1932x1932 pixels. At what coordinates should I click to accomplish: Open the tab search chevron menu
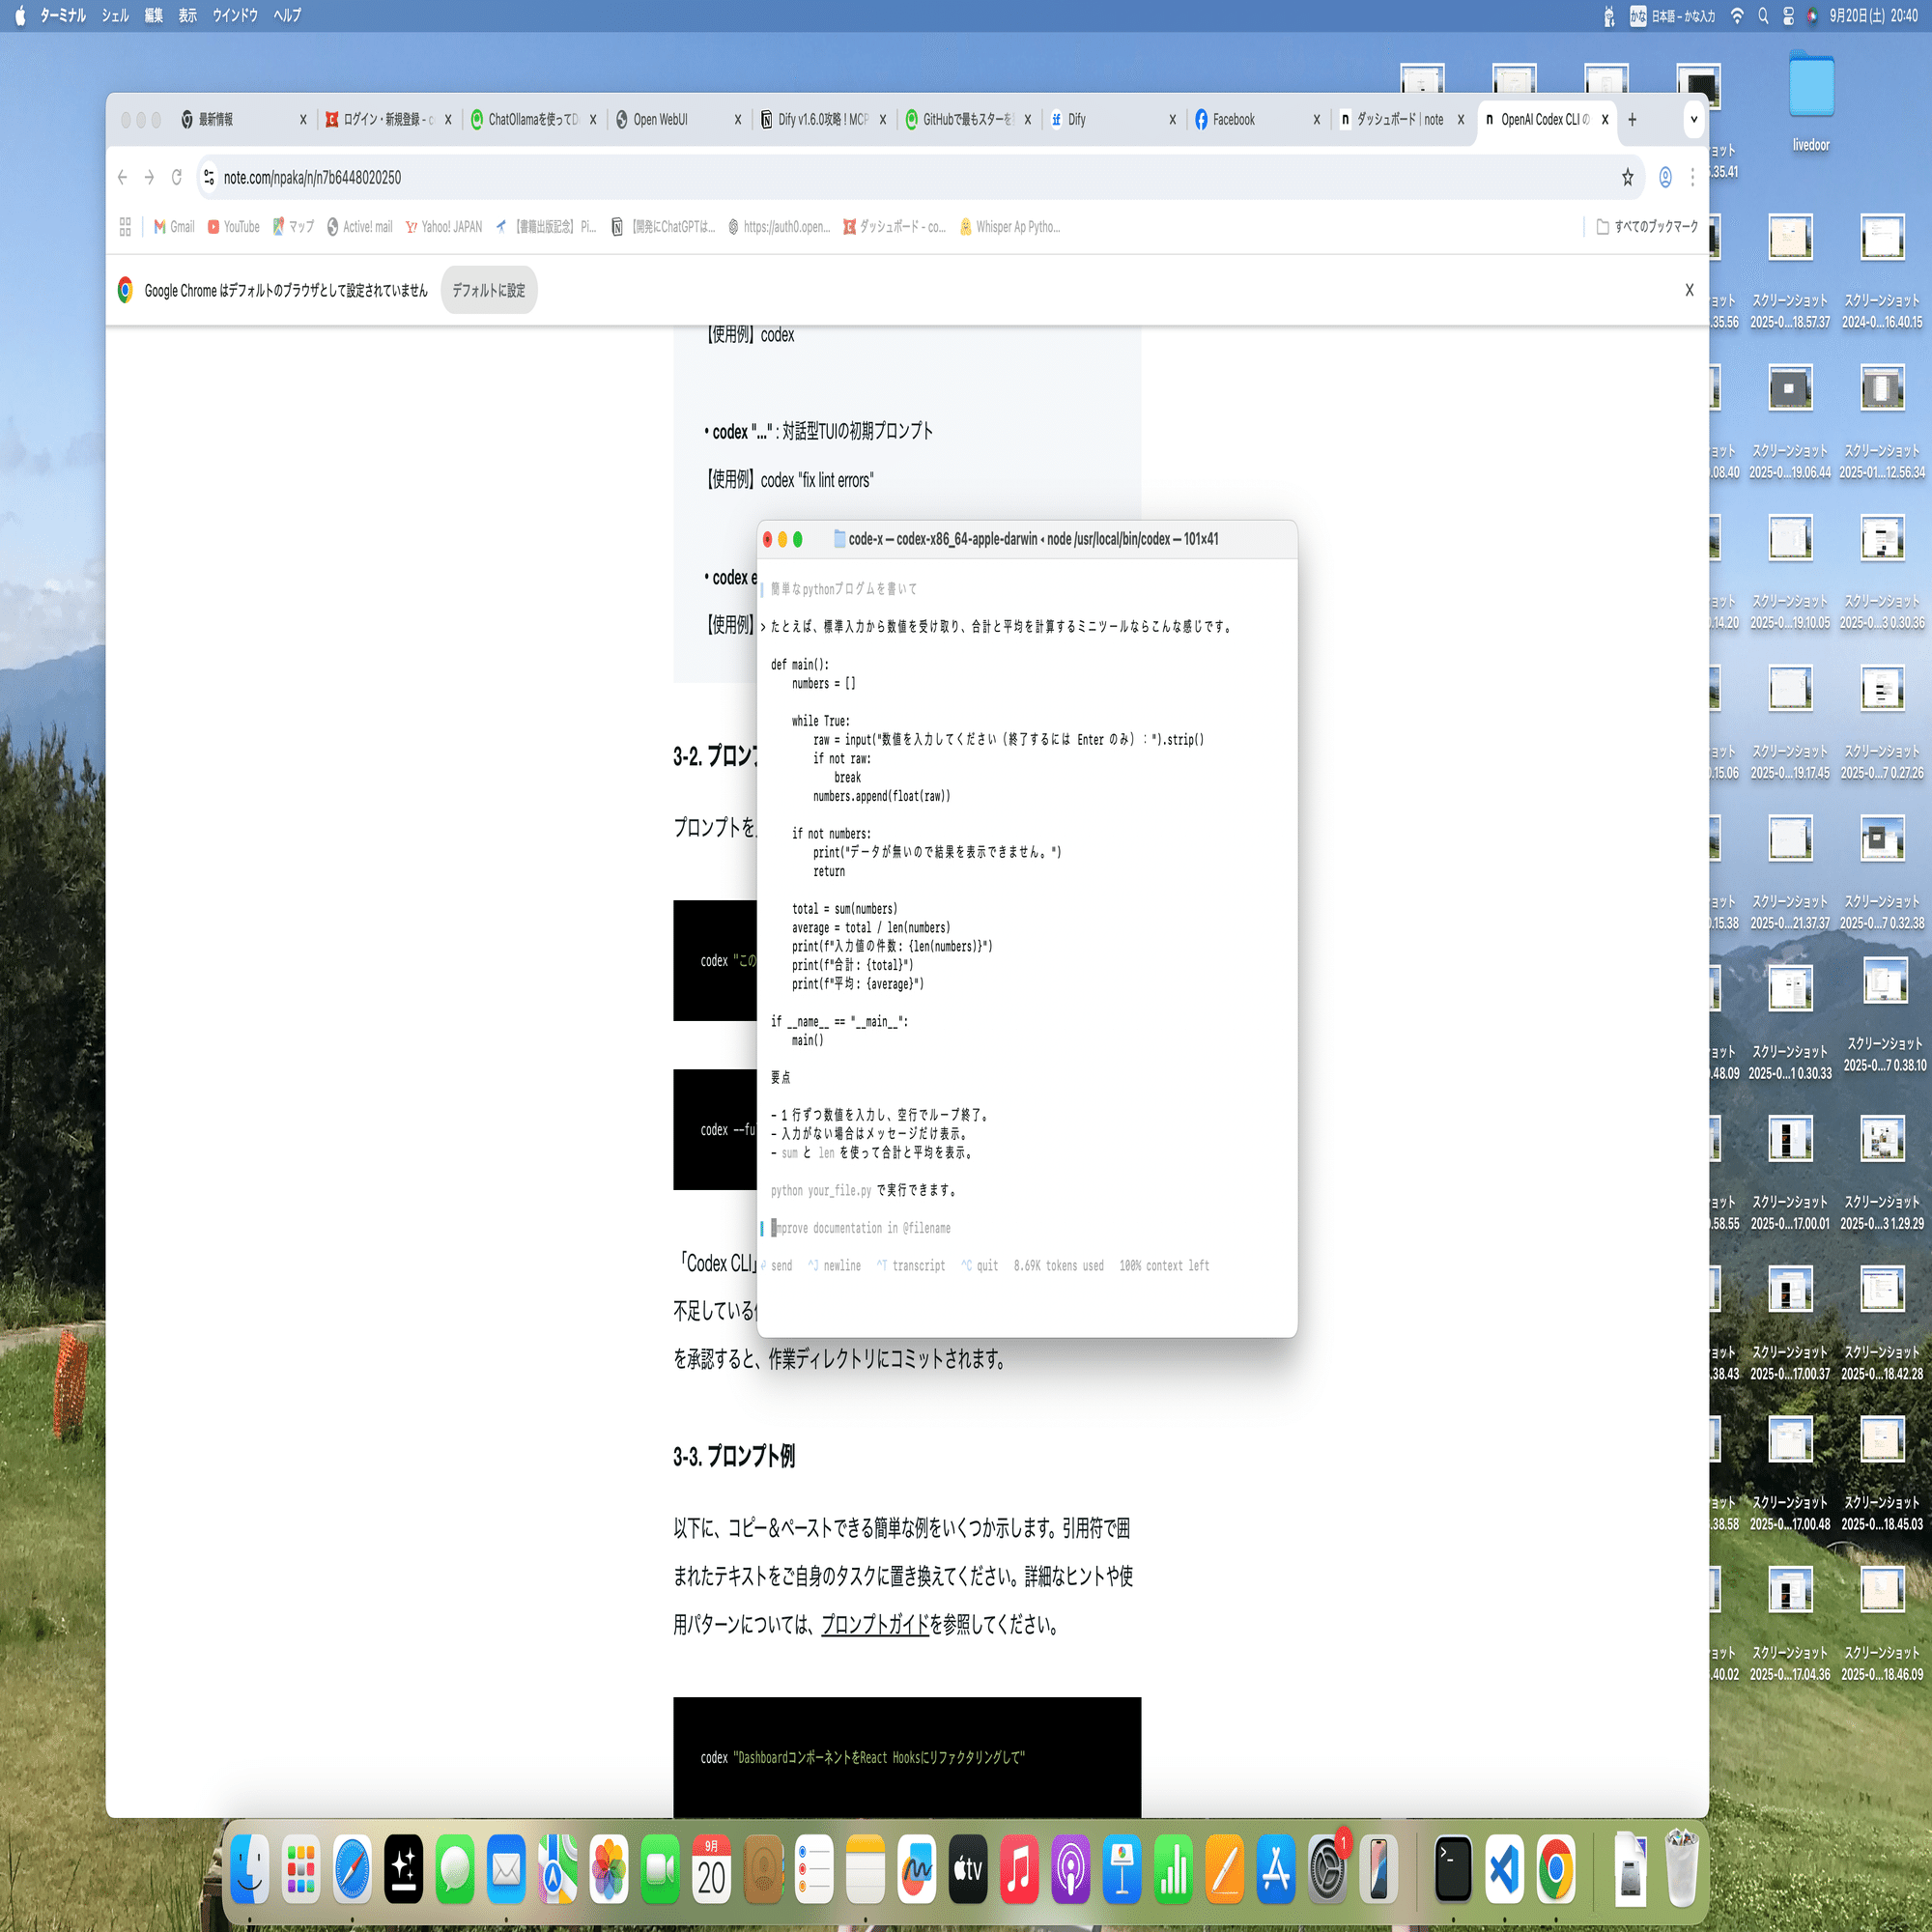click(1692, 119)
